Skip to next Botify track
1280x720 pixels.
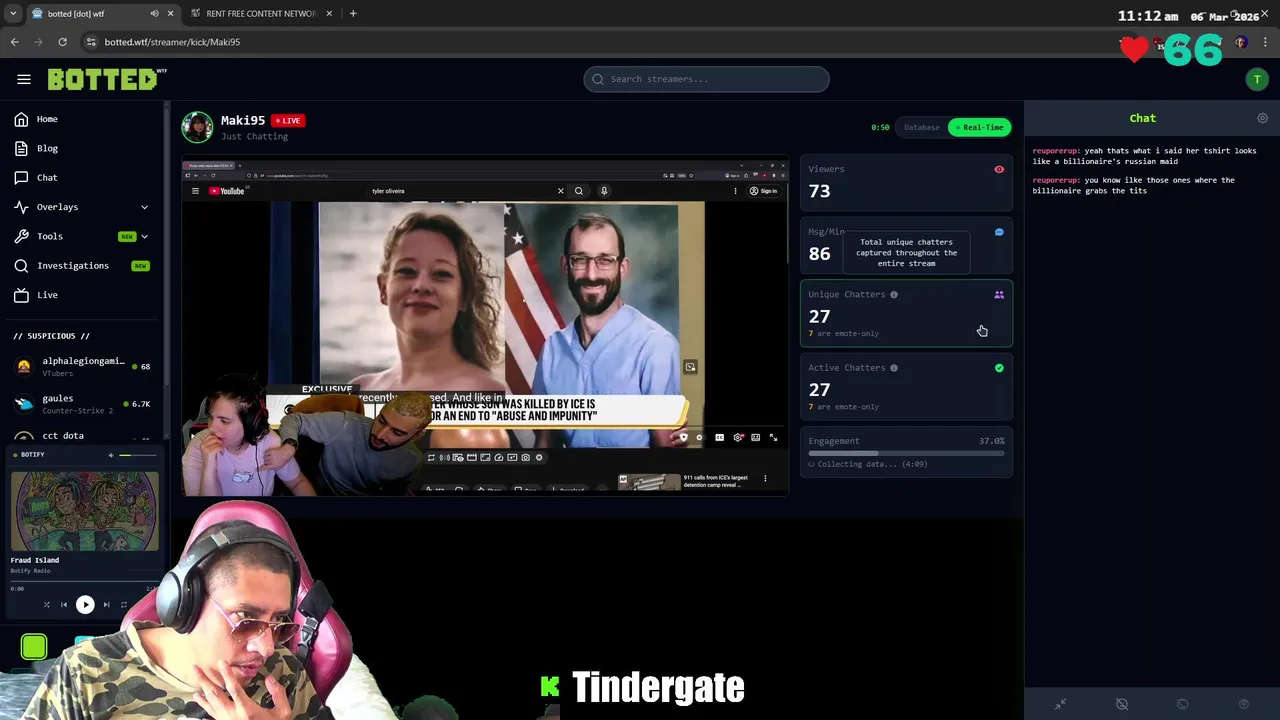point(106,604)
